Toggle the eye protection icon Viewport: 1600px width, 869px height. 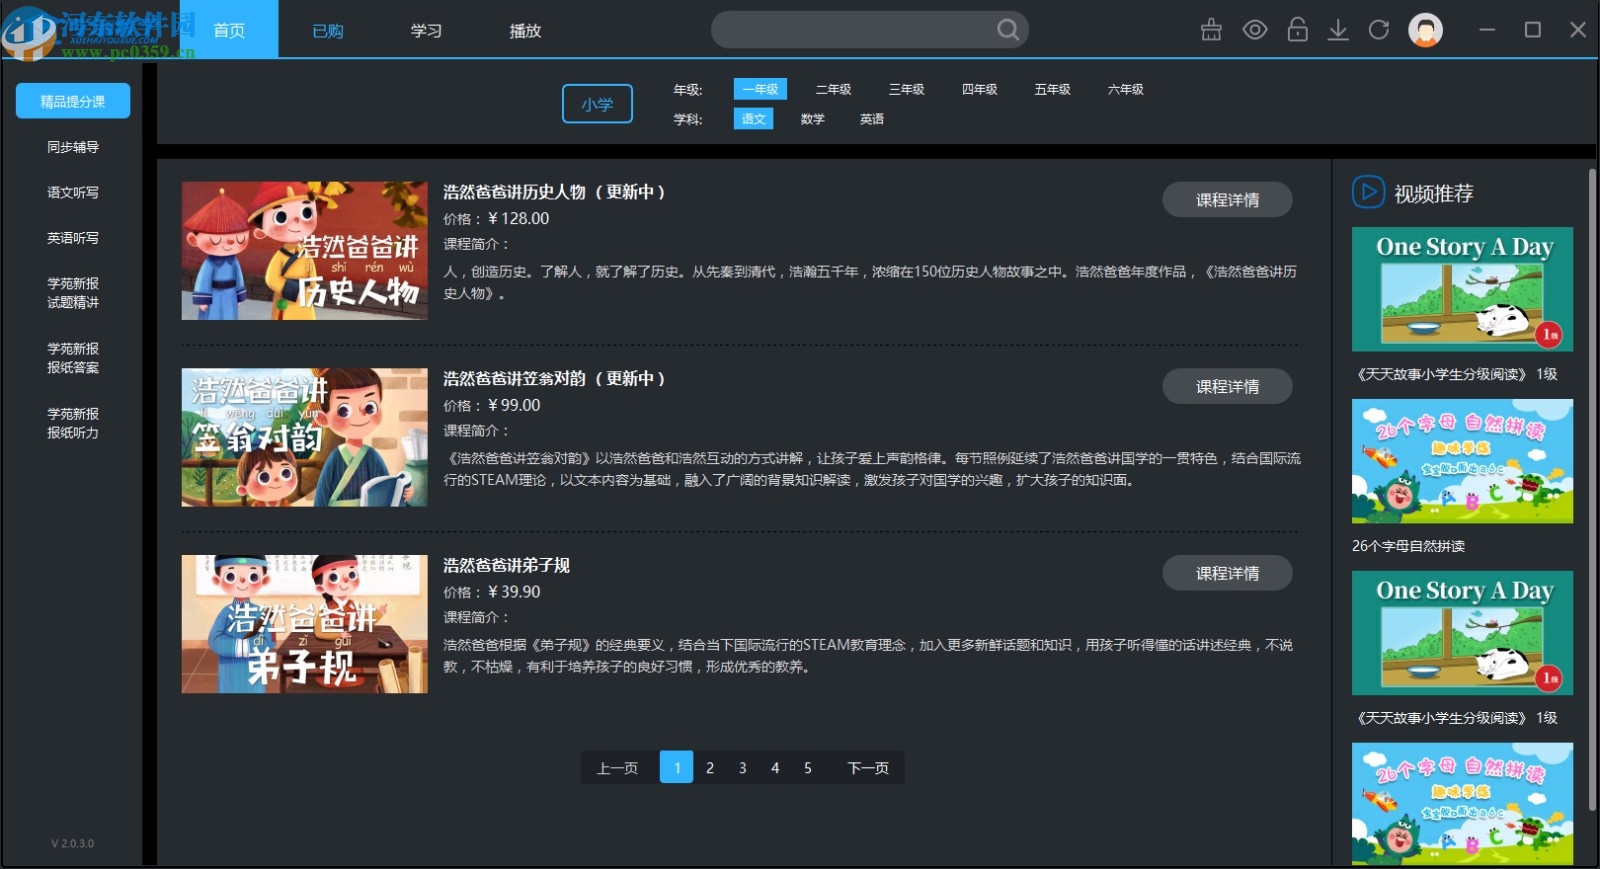pyautogui.click(x=1255, y=30)
